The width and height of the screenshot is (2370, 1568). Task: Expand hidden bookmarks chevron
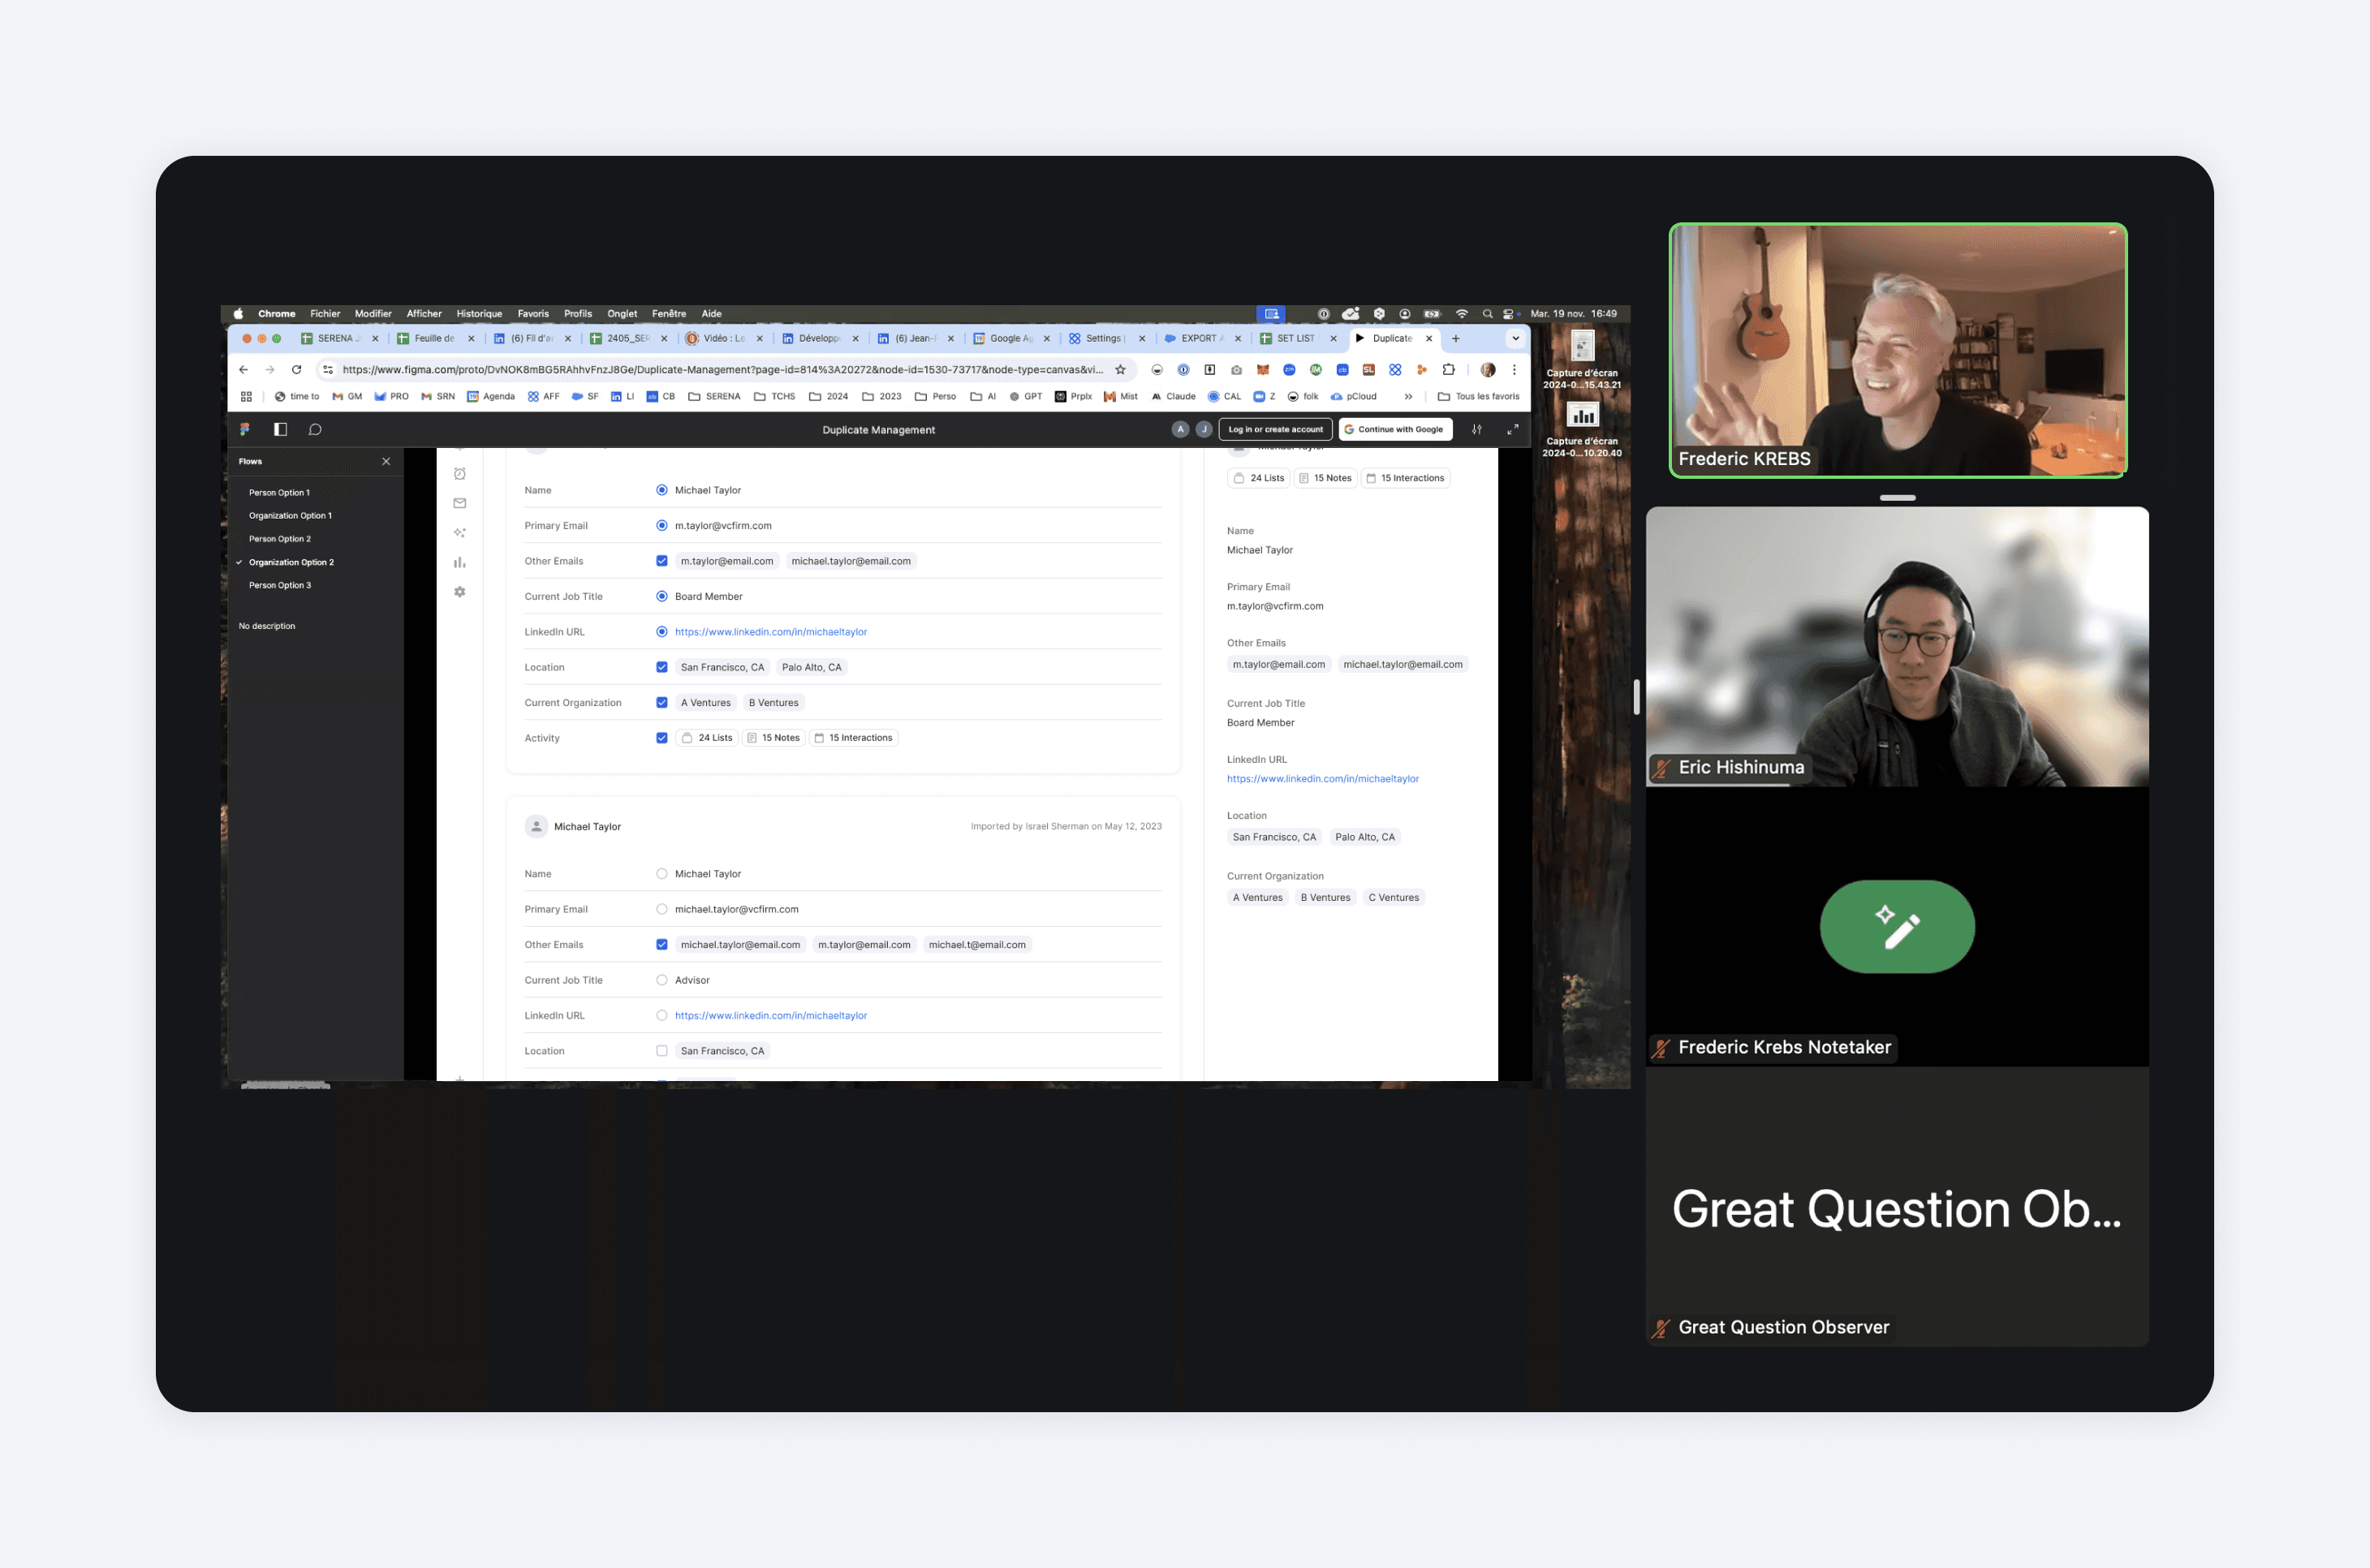point(1408,397)
